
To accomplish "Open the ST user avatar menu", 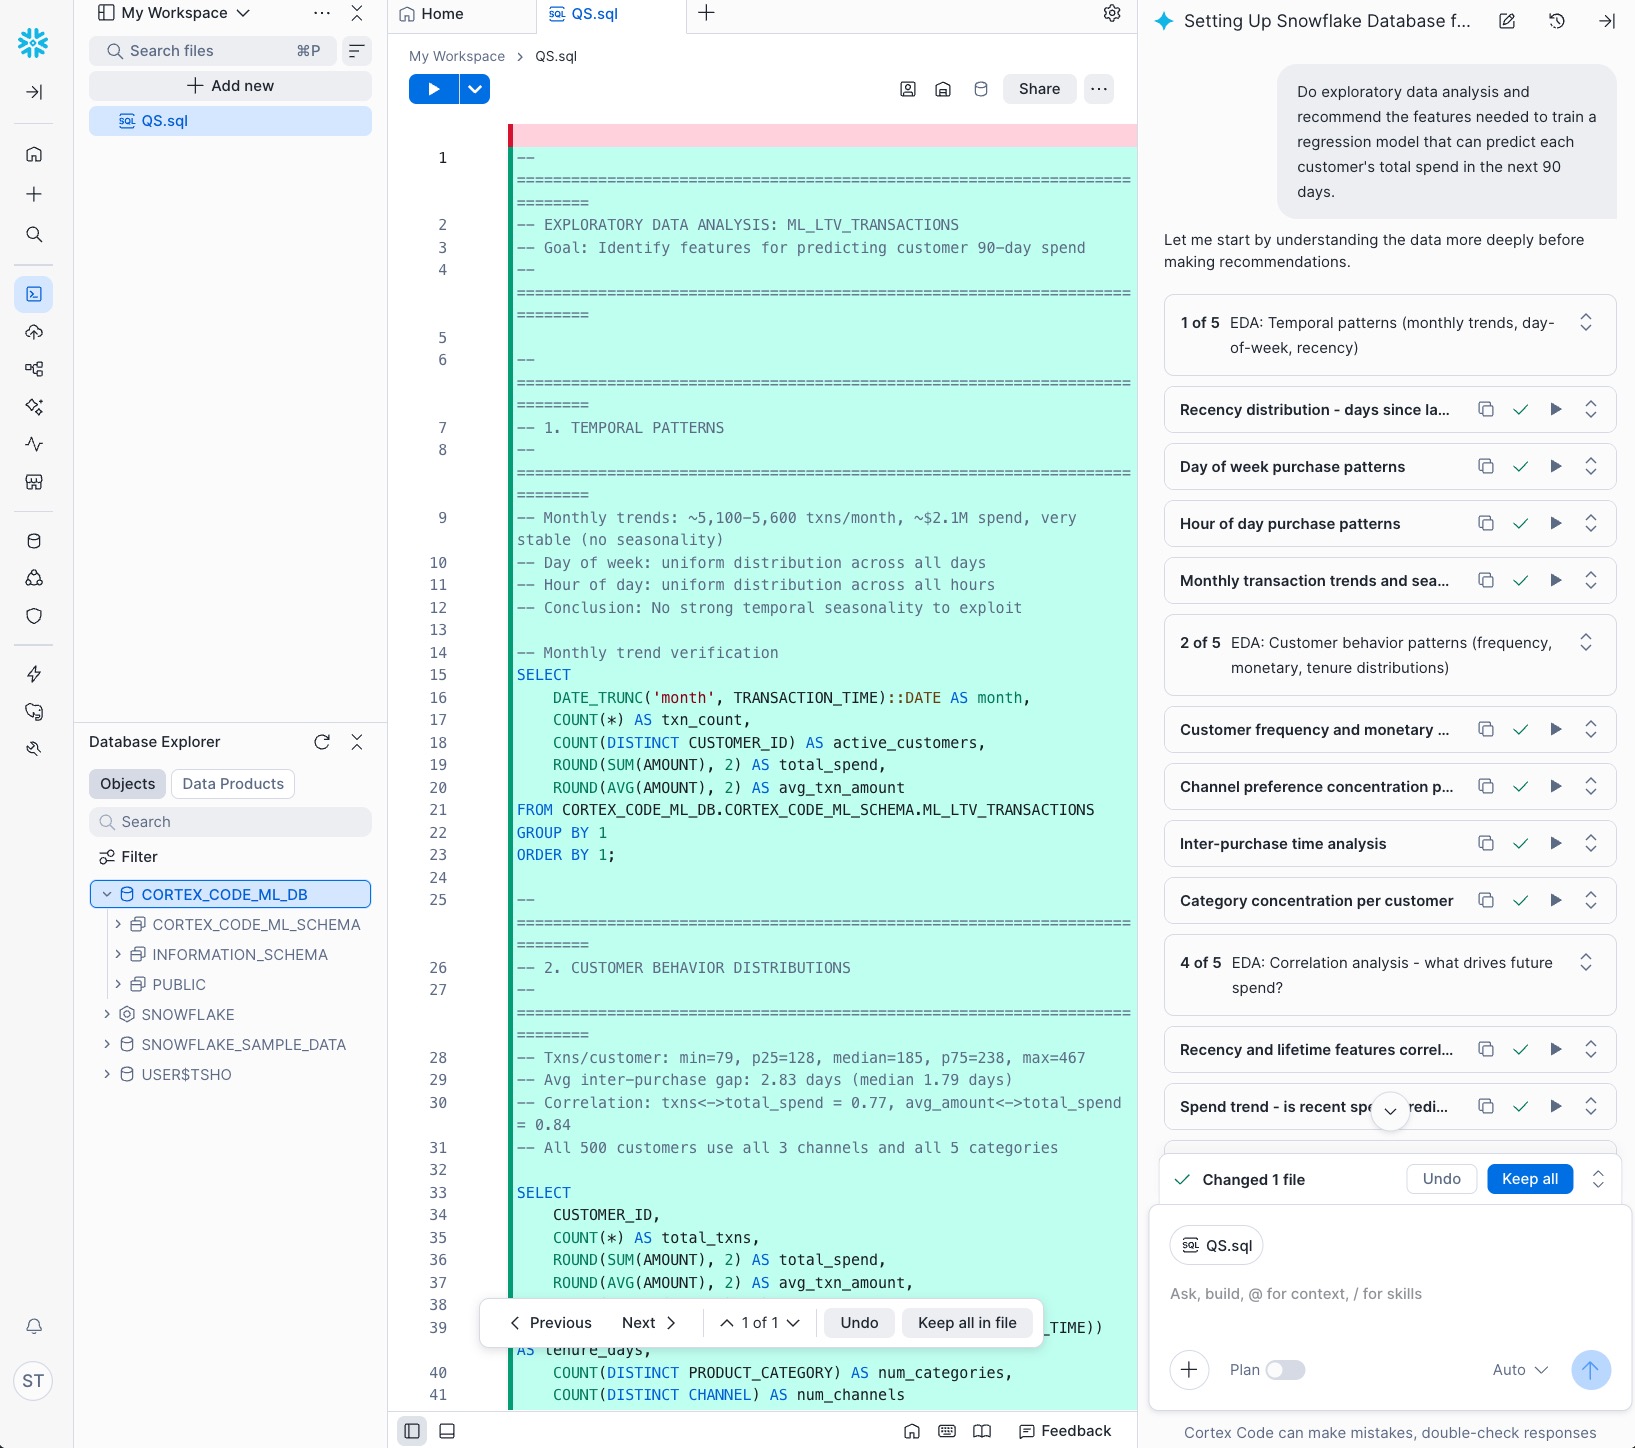I will click(33, 1381).
